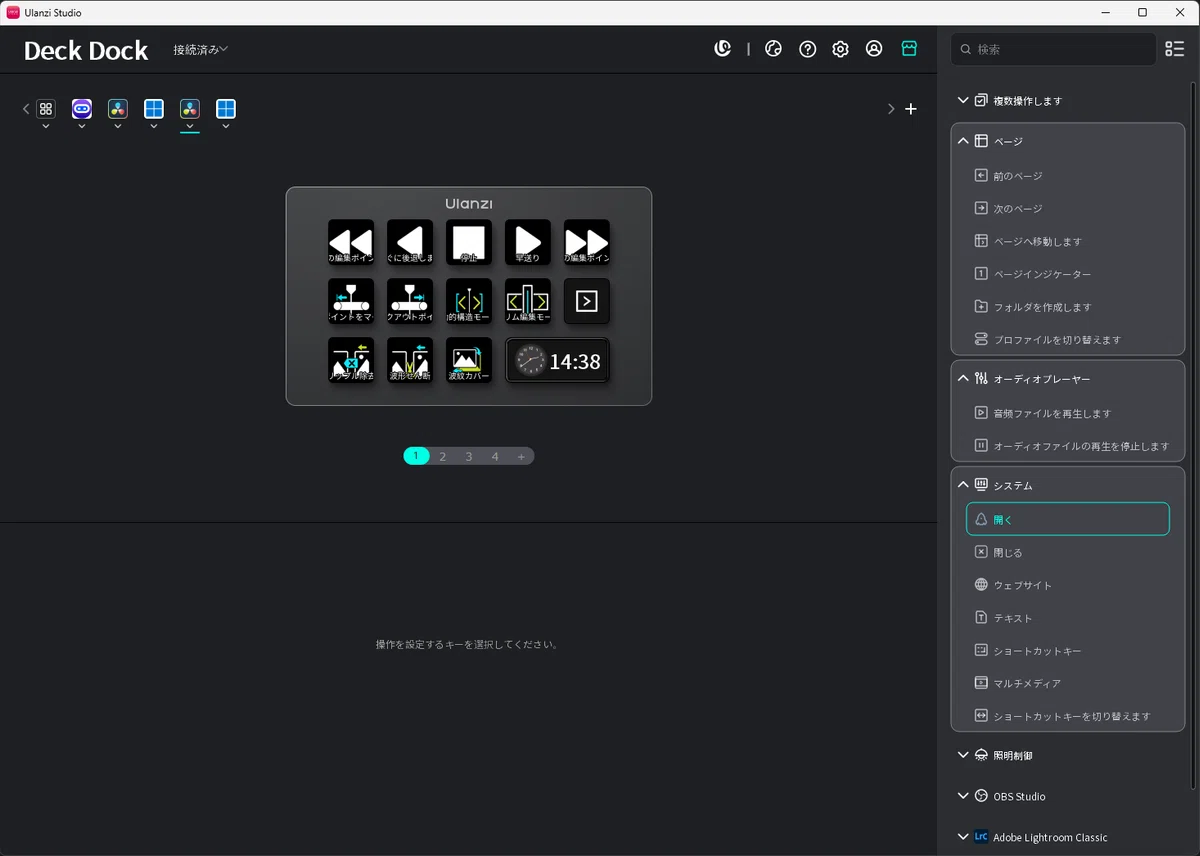Viewport: 1200px width, 856px height.
Task: Add a new page with the + pager button
Action: pos(521,456)
